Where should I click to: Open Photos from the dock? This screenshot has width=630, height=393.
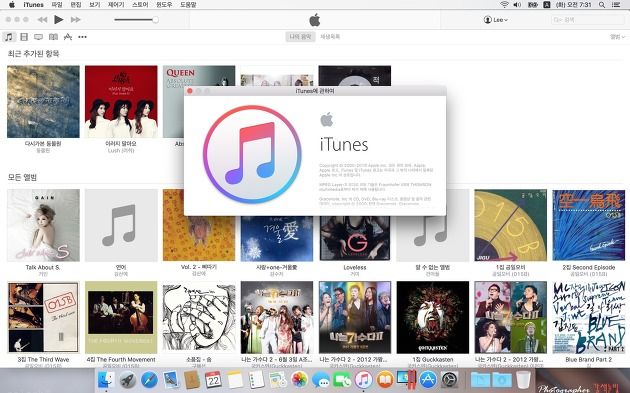click(299, 379)
